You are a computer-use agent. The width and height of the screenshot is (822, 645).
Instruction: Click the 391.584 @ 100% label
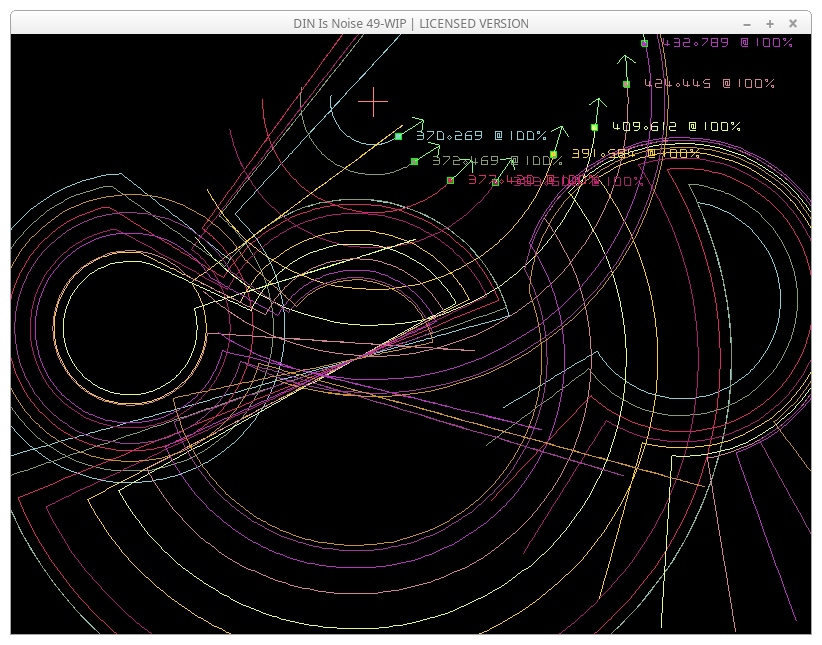635,153
